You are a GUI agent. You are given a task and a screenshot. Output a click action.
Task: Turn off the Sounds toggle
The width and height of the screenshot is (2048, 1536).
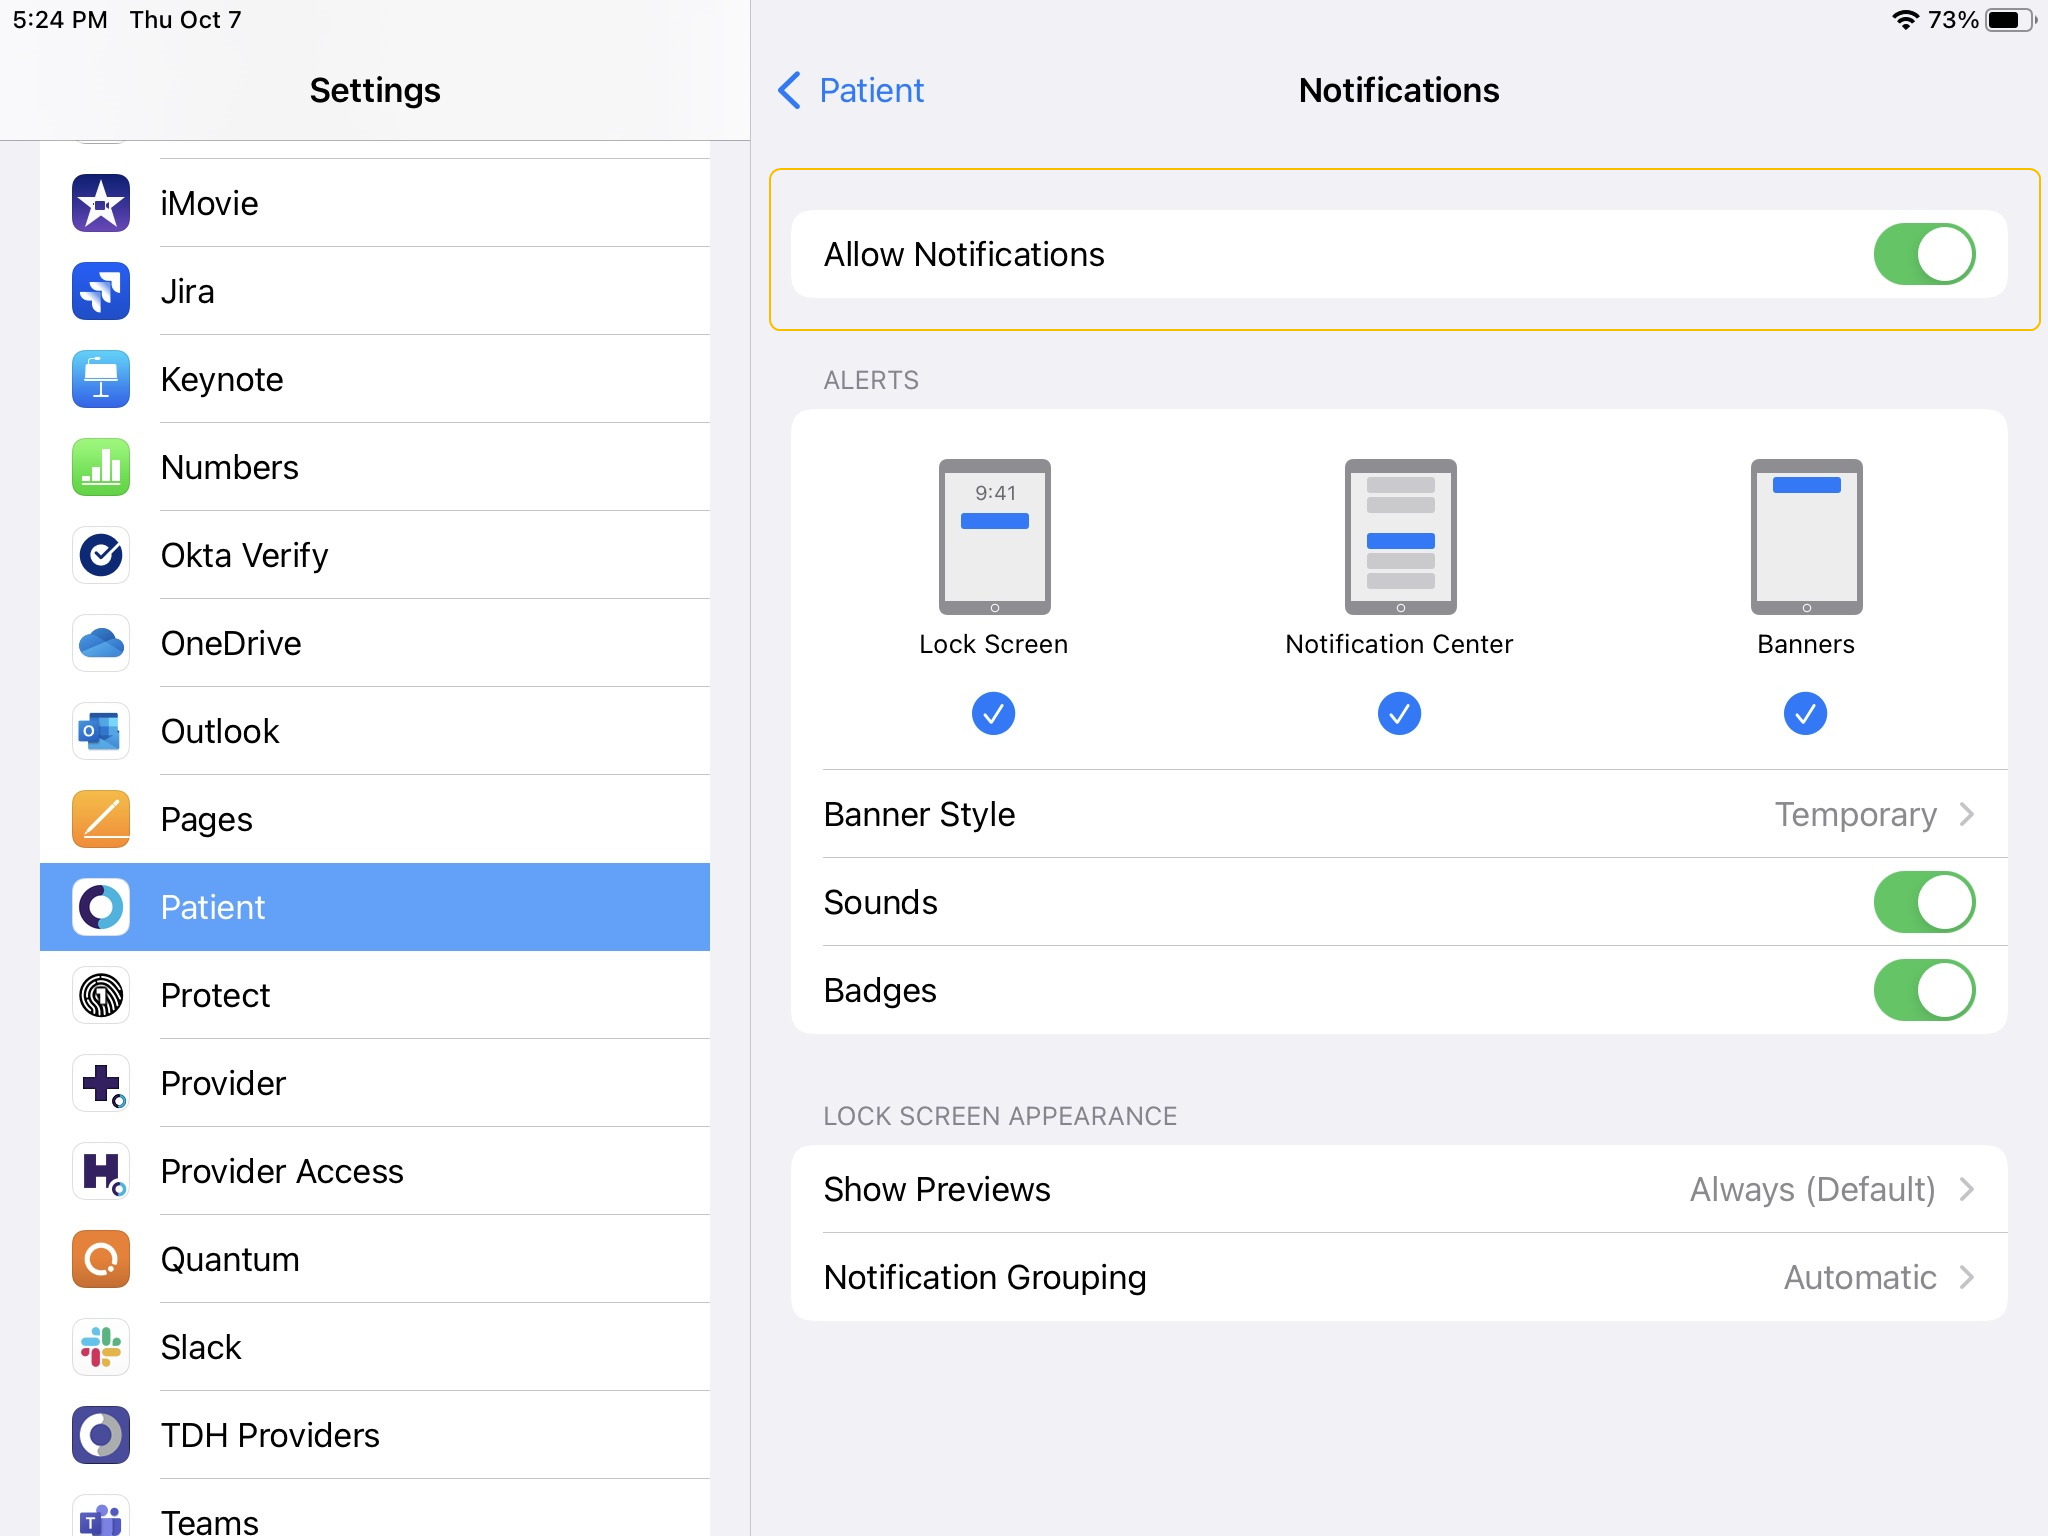tap(1923, 902)
